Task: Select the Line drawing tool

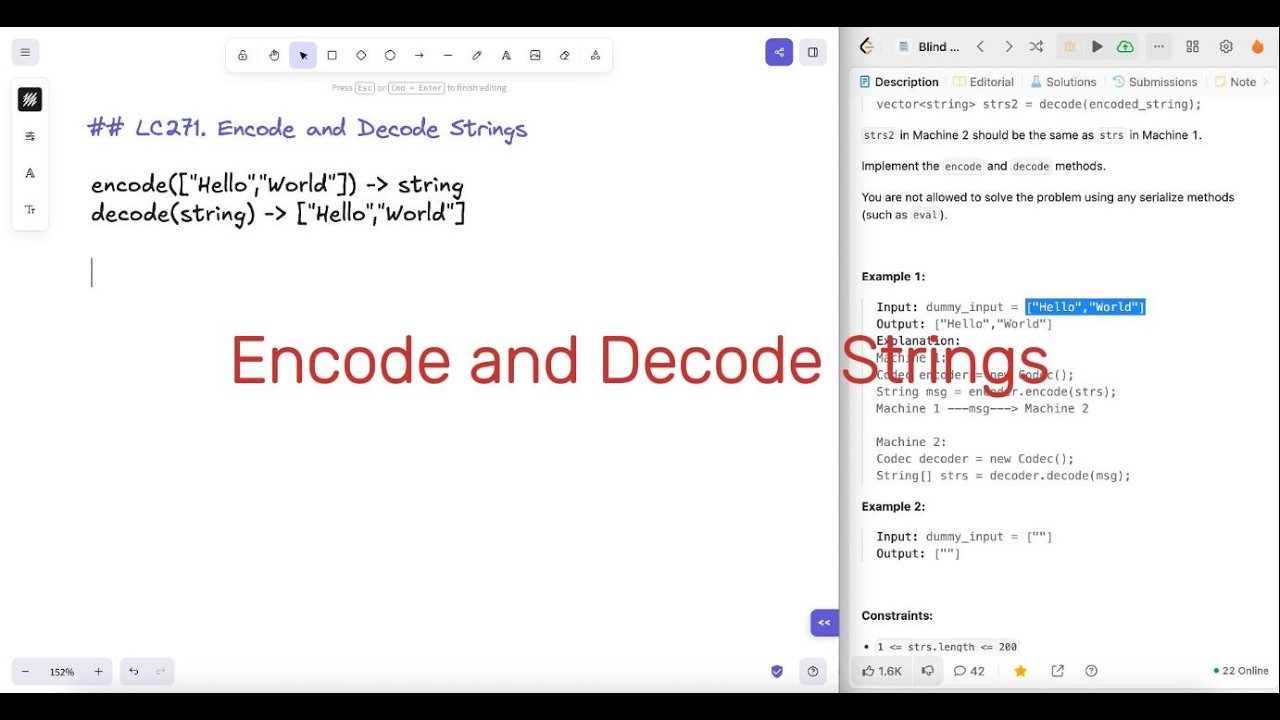Action: pyautogui.click(x=448, y=55)
